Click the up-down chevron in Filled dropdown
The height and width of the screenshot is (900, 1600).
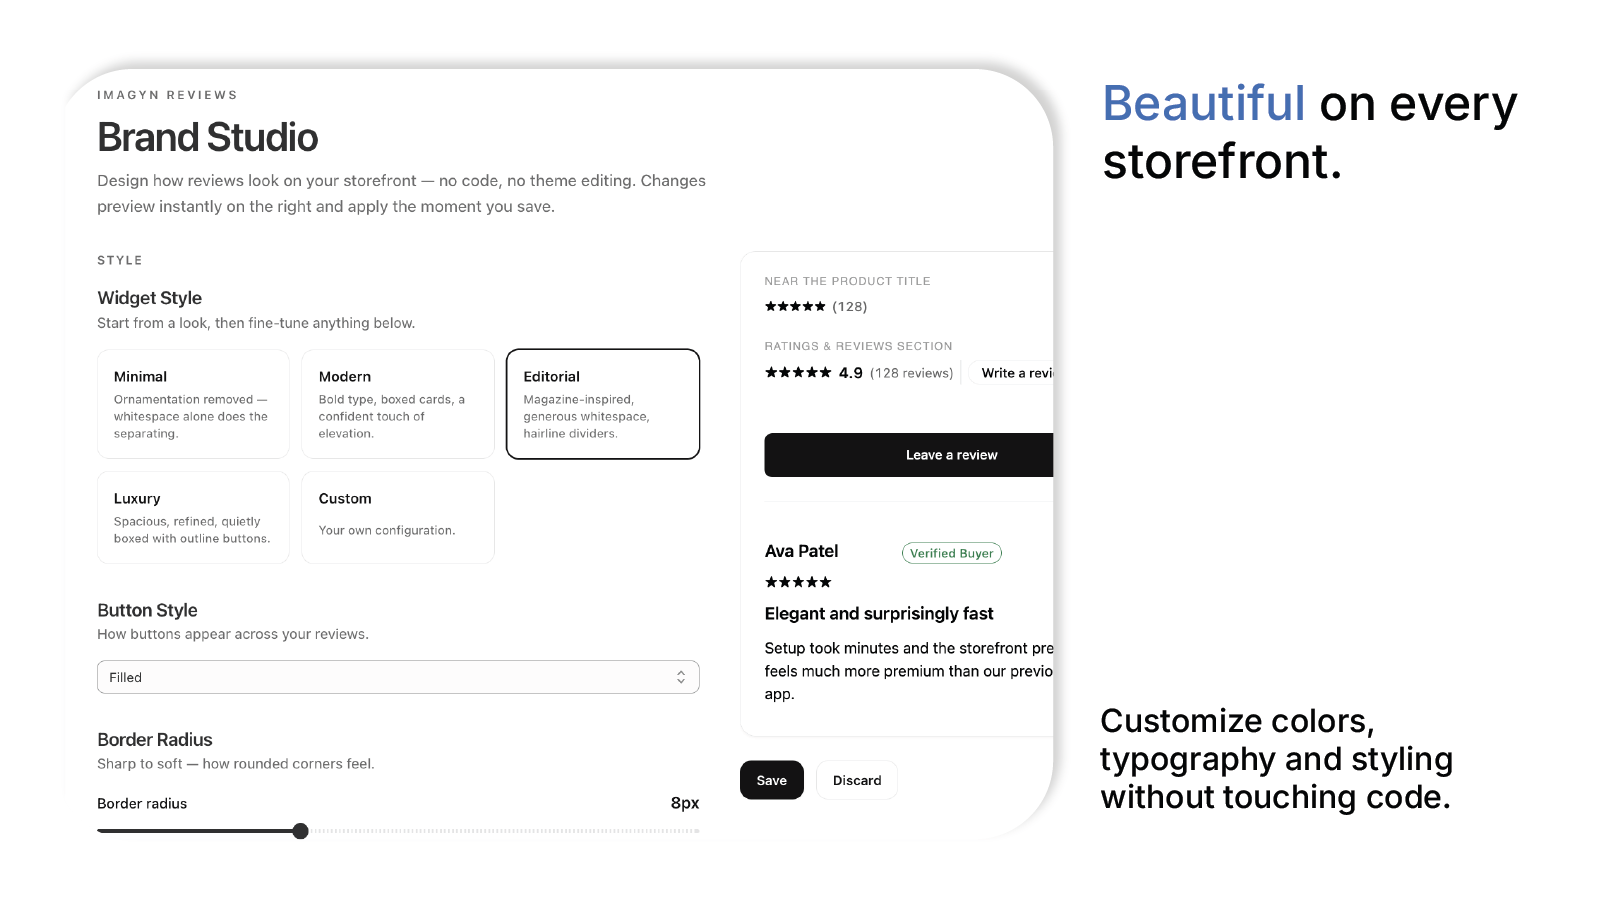click(681, 677)
